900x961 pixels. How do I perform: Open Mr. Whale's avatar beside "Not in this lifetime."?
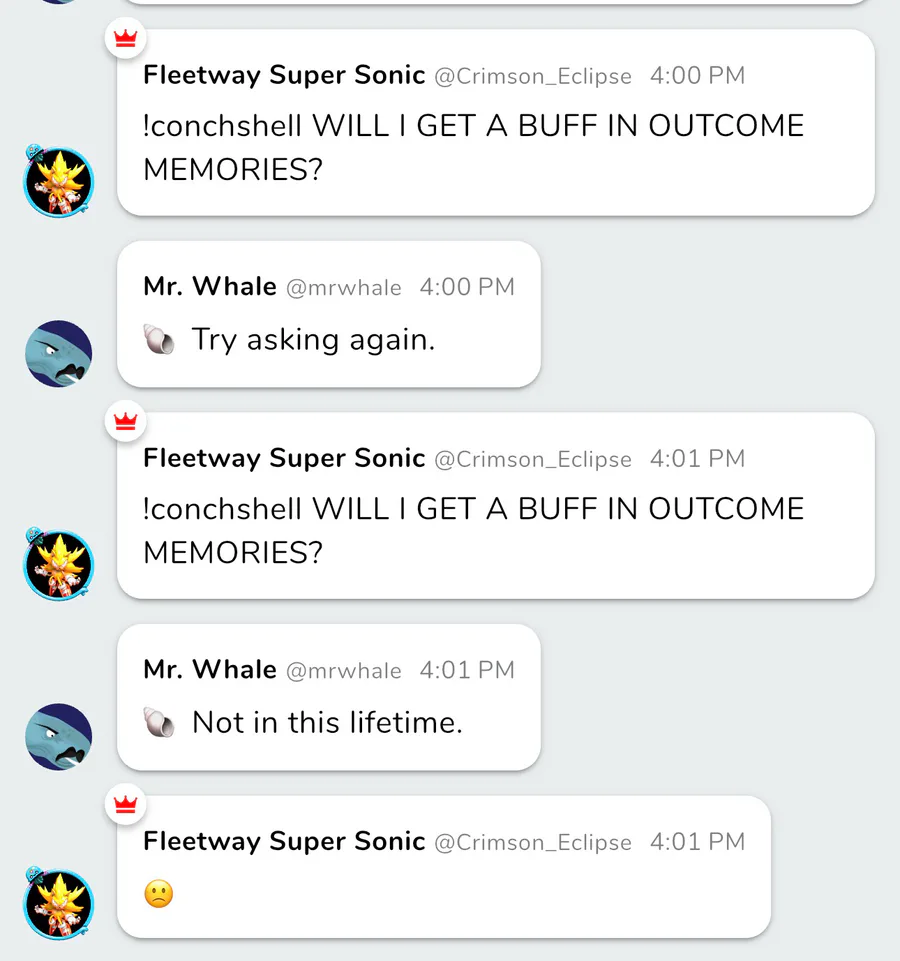(x=58, y=737)
